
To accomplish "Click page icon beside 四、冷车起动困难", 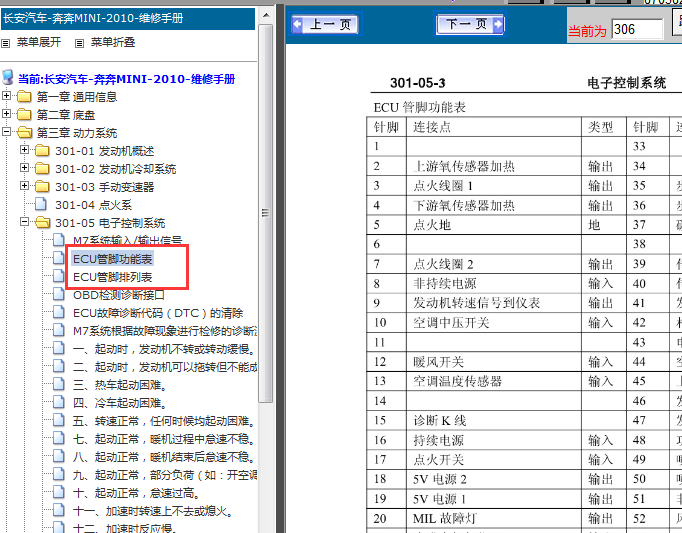I will coord(59,402).
